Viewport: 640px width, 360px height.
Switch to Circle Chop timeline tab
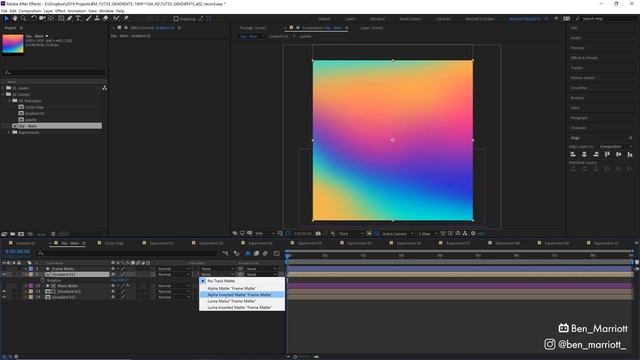click(x=114, y=243)
